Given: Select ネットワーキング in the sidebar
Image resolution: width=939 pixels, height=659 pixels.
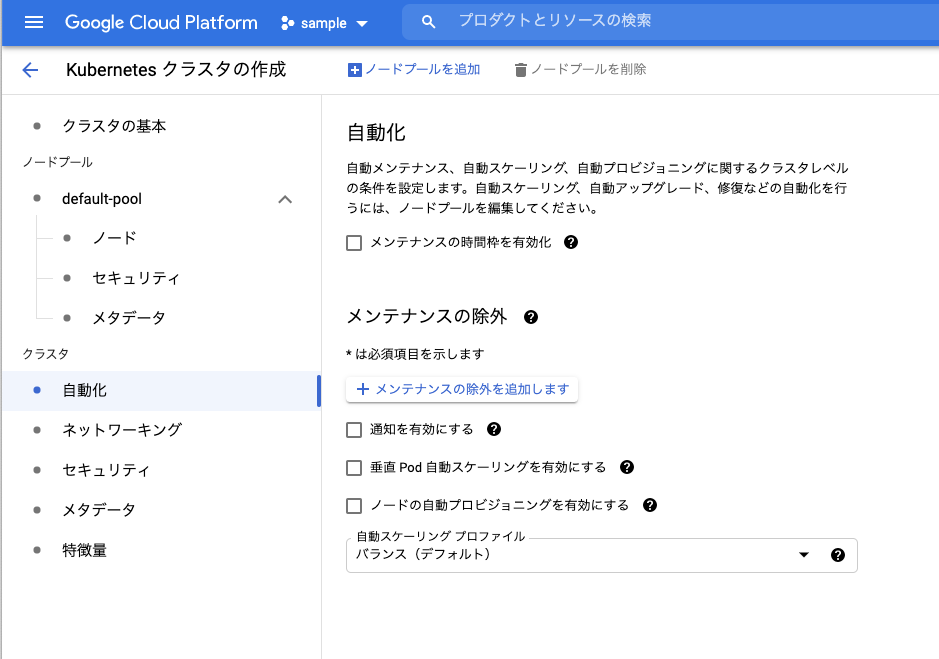Looking at the screenshot, I should click(x=121, y=430).
